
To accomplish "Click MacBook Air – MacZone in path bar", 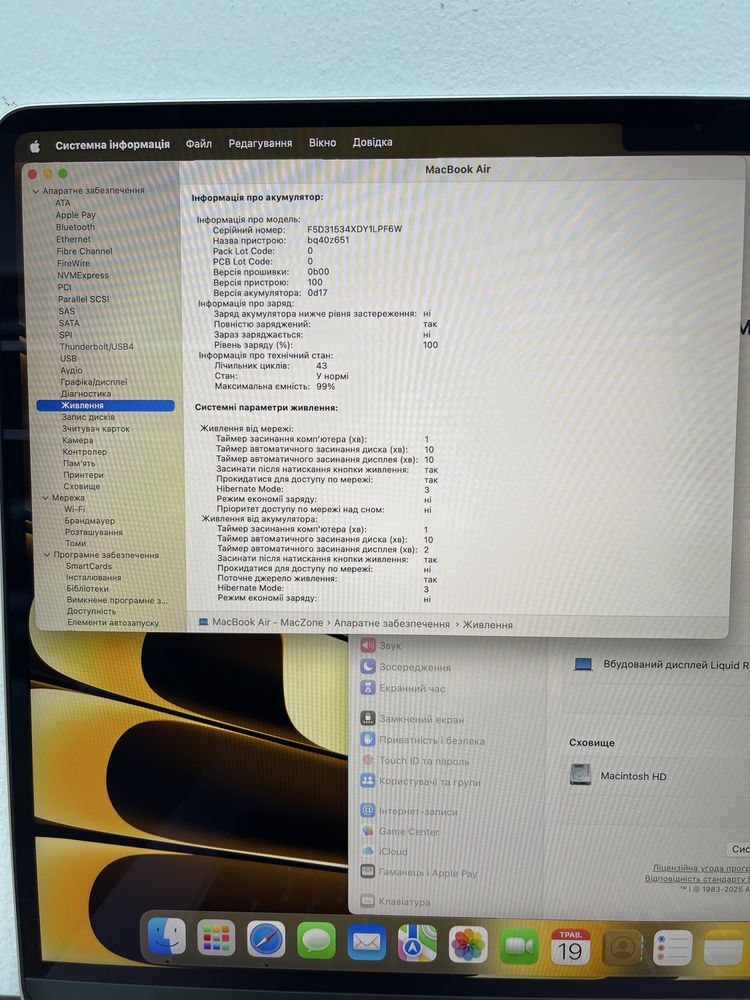I will click(268, 622).
